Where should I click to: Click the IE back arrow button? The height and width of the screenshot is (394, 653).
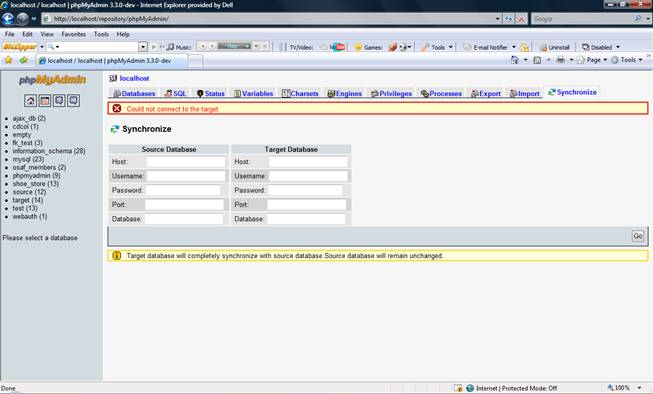(x=8, y=19)
